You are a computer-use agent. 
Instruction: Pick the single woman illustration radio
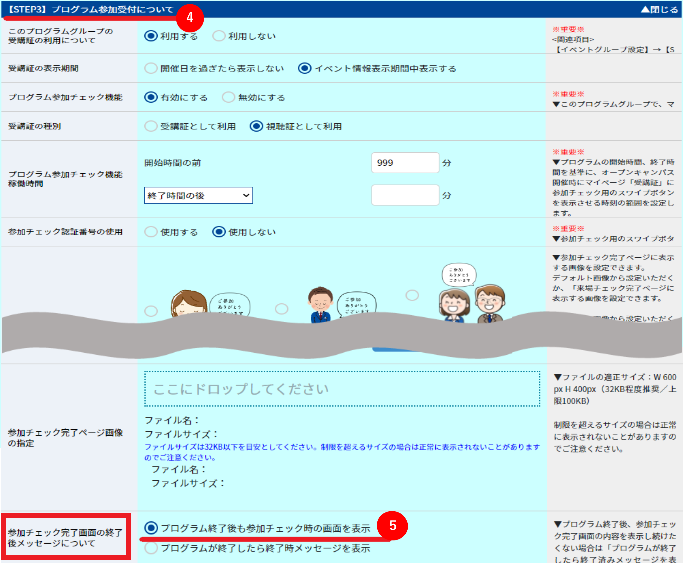(x=151, y=311)
